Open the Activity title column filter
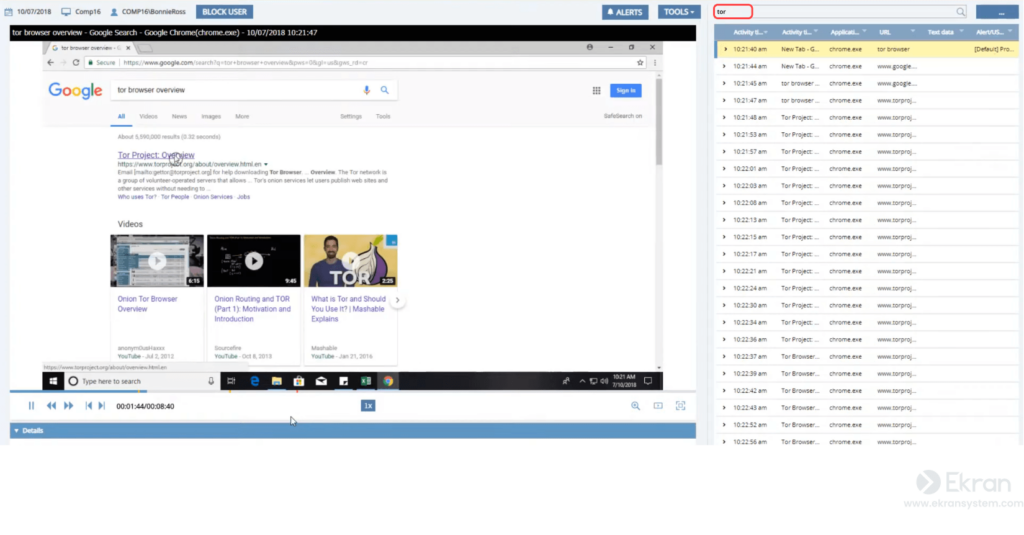 (816, 32)
